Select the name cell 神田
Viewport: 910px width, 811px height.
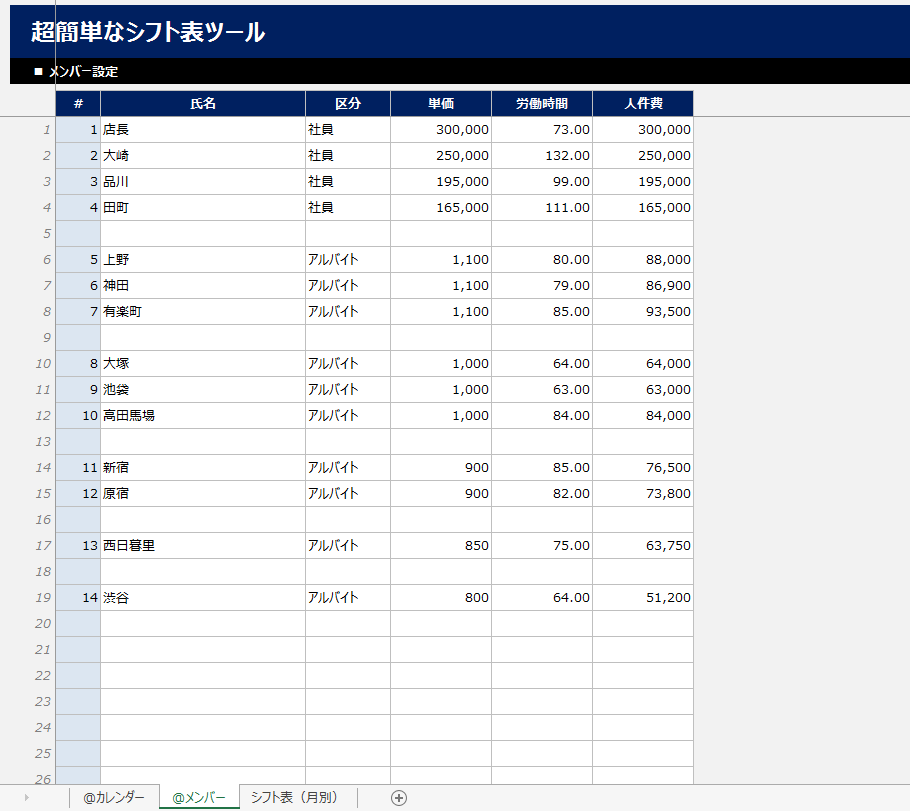point(203,286)
